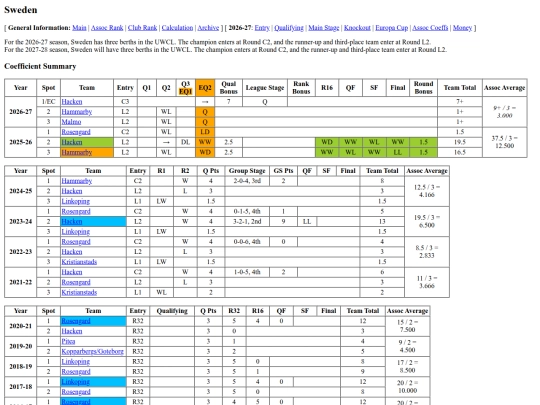Open the Qualifying link
This screenshot has height=405, width=540.
289,28
